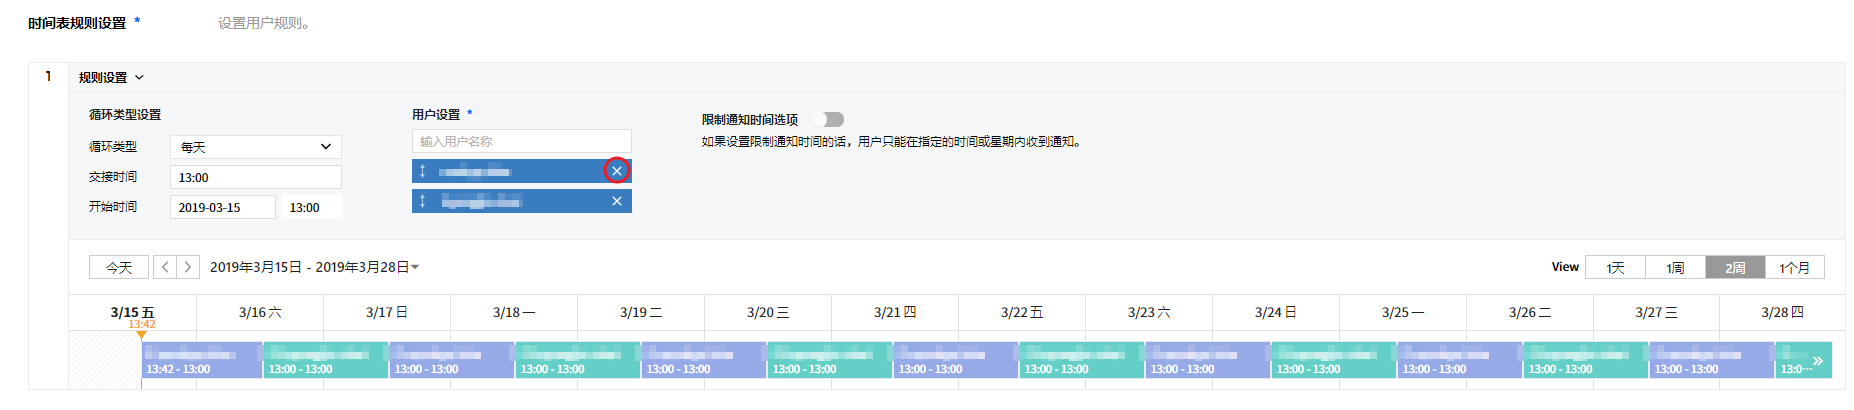Screen dimensions: 1854x410
Task: Click the 今天 button
Action: [x=119, y=267]
